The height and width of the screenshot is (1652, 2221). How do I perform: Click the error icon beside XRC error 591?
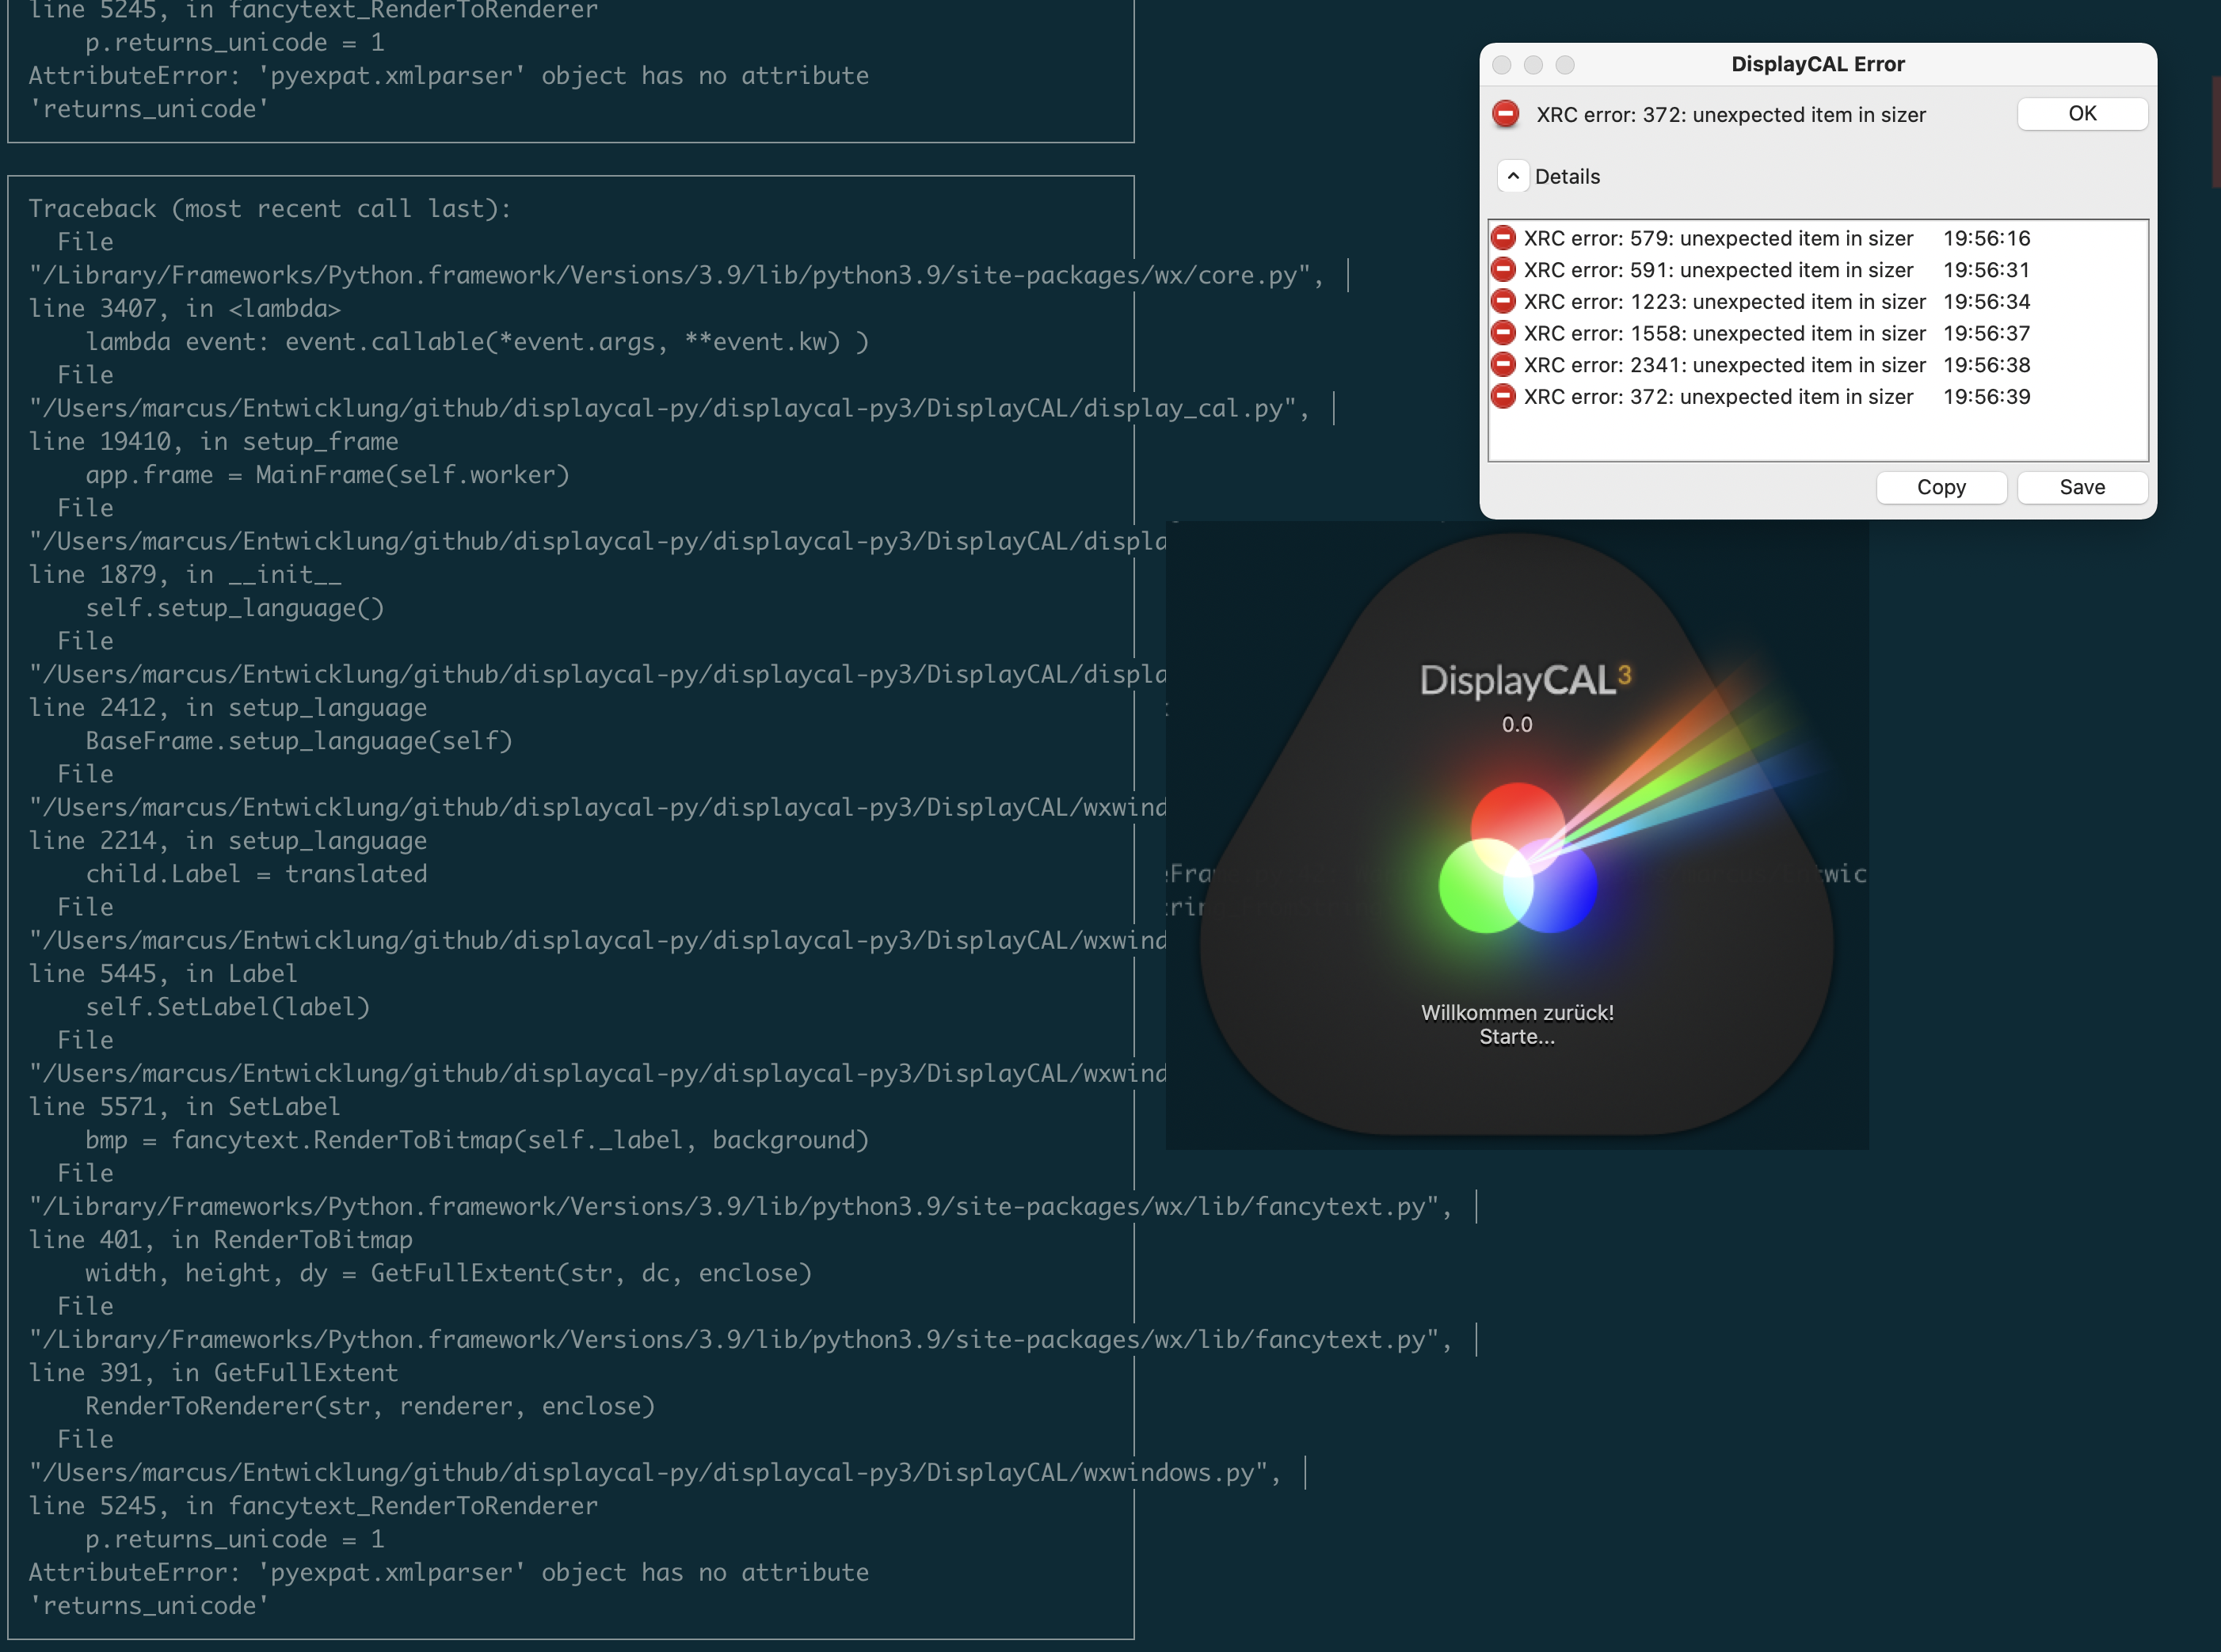click(x=1506, y=270)
